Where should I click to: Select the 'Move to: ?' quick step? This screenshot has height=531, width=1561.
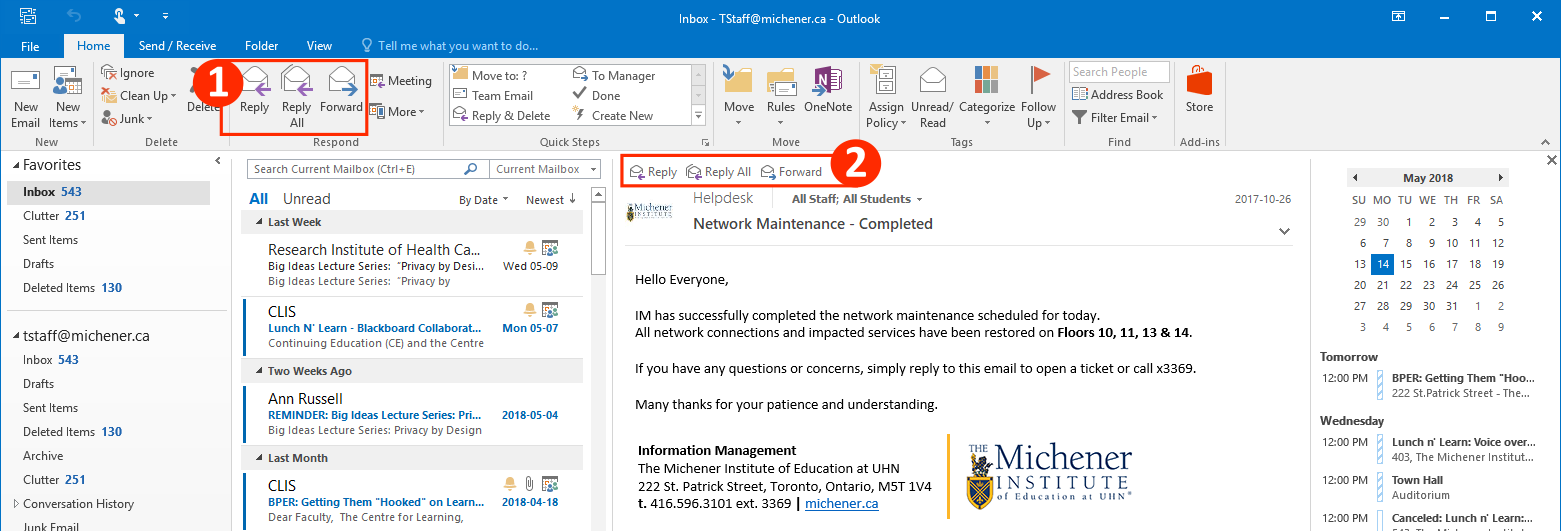(x=490, y=75)
